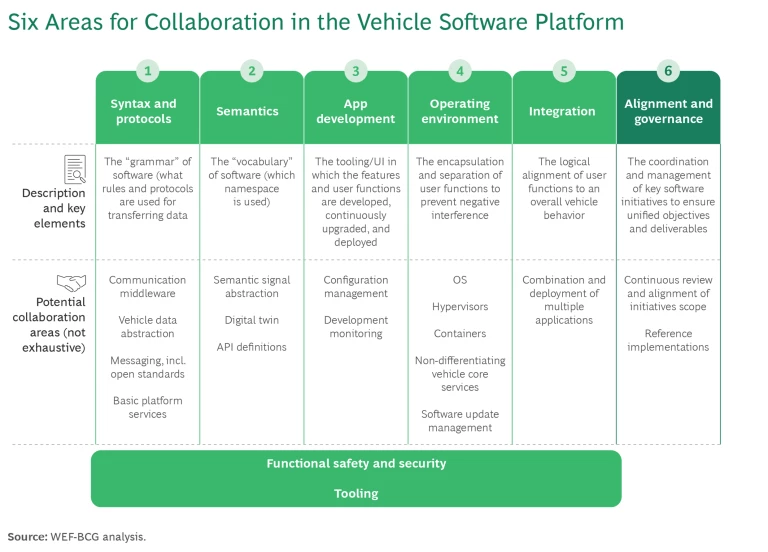Click the dark green number 6 badge
The width and height of the screenshot is (768, 552).
[x=668, y=71]
